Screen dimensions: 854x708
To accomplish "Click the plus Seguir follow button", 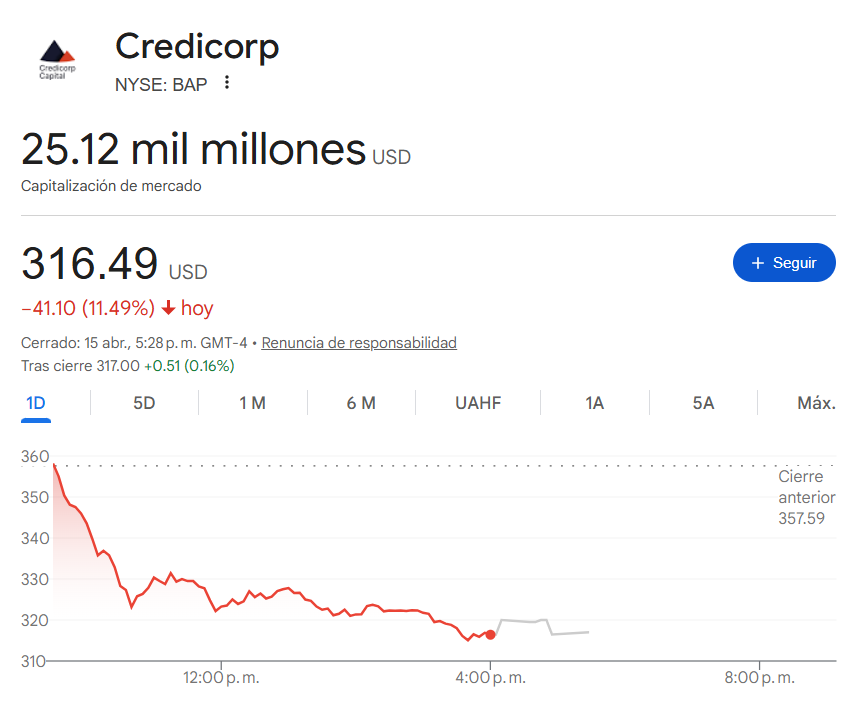I will [x=783, y=263].
